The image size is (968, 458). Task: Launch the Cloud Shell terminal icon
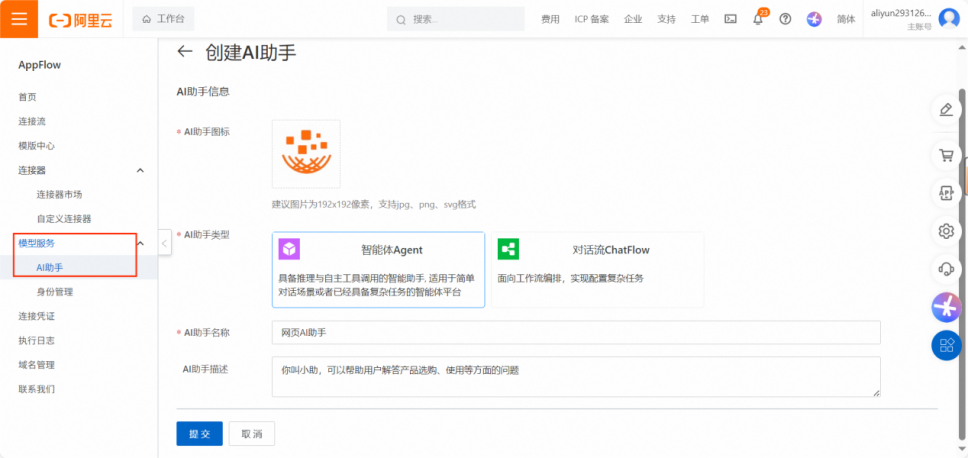click(730, 19)
